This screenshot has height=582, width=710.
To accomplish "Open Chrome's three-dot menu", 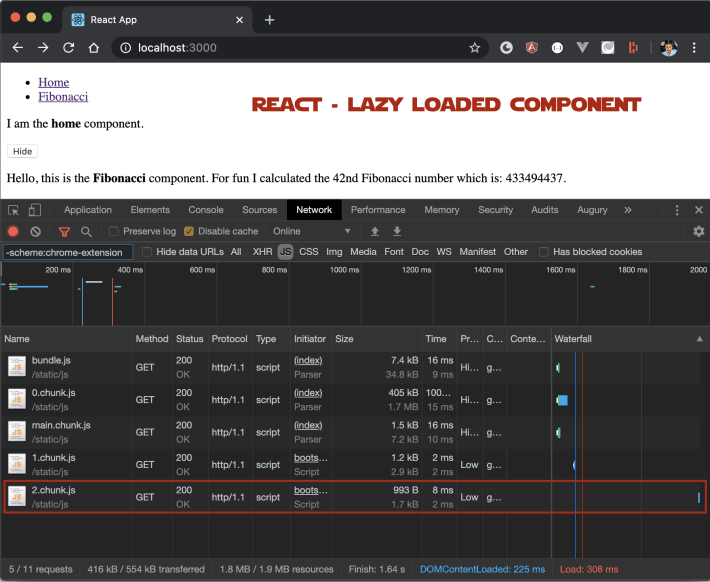I will coord(694,48).
